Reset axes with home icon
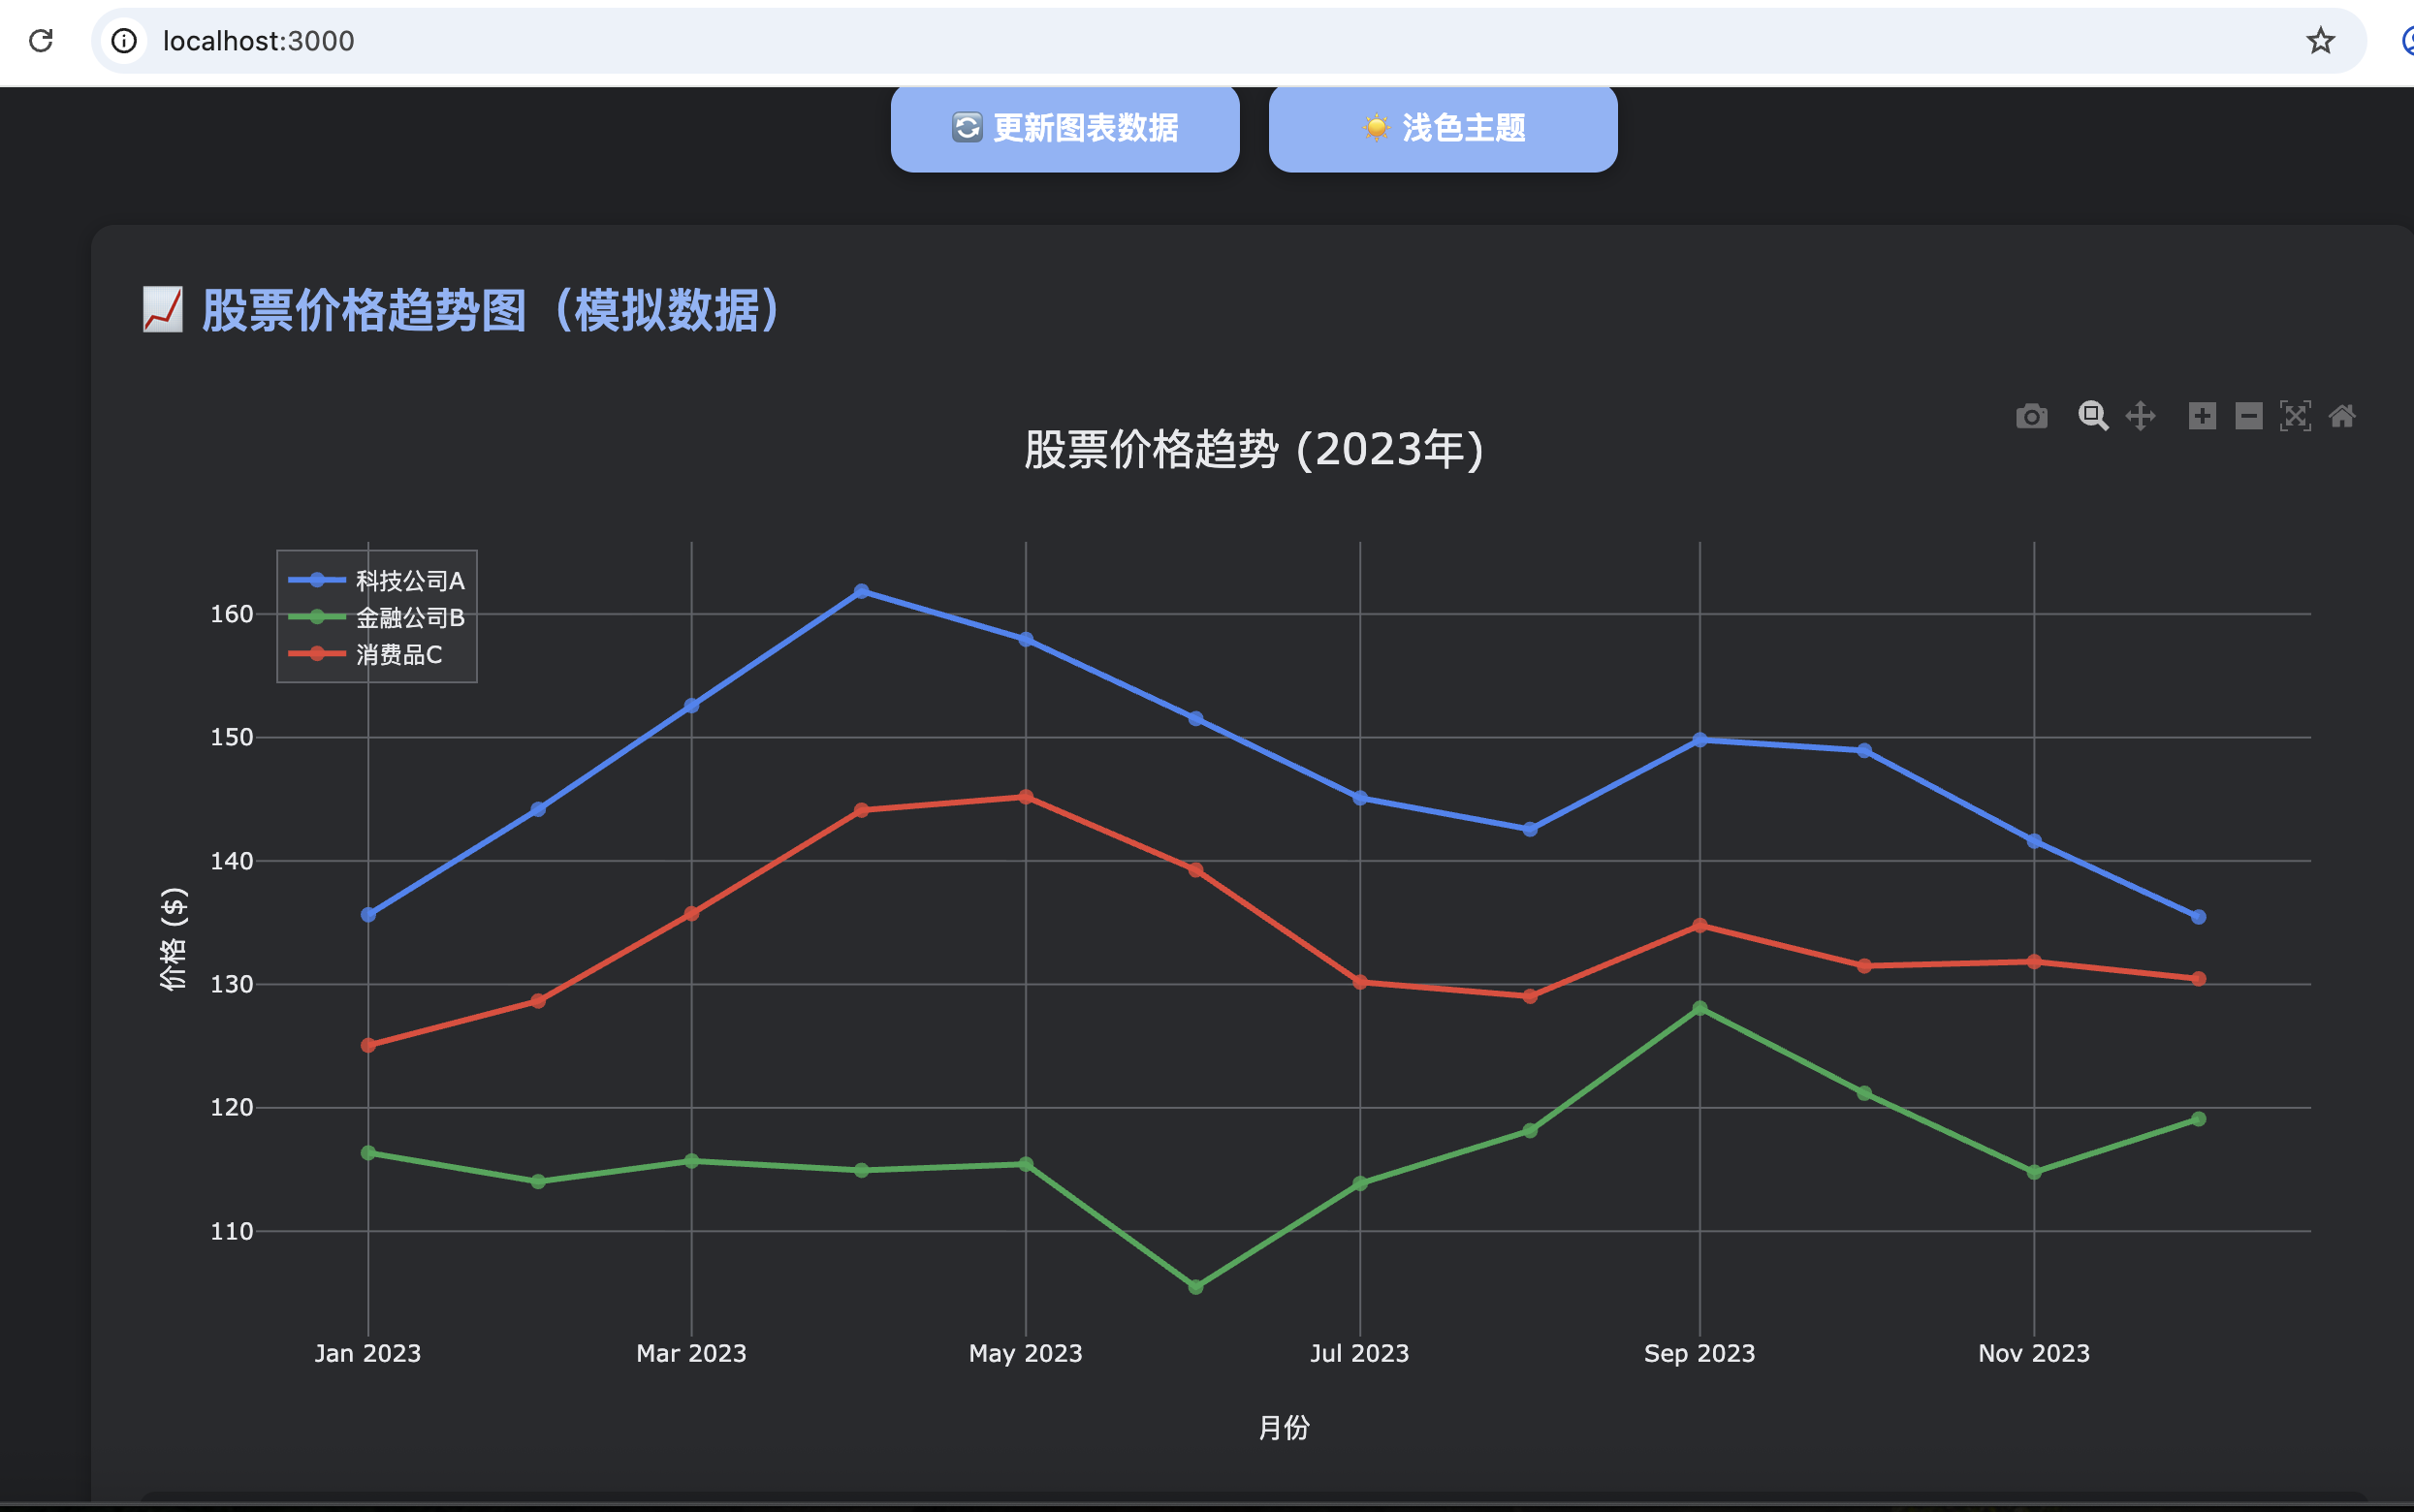The height and width of the screenshot is (1512, 2414). [2342, 416]
